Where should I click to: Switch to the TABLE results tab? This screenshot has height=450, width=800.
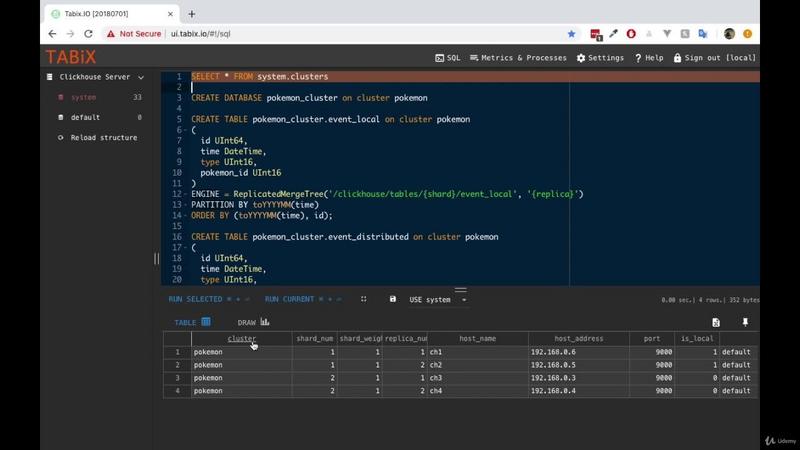click(x=192, y=322)
